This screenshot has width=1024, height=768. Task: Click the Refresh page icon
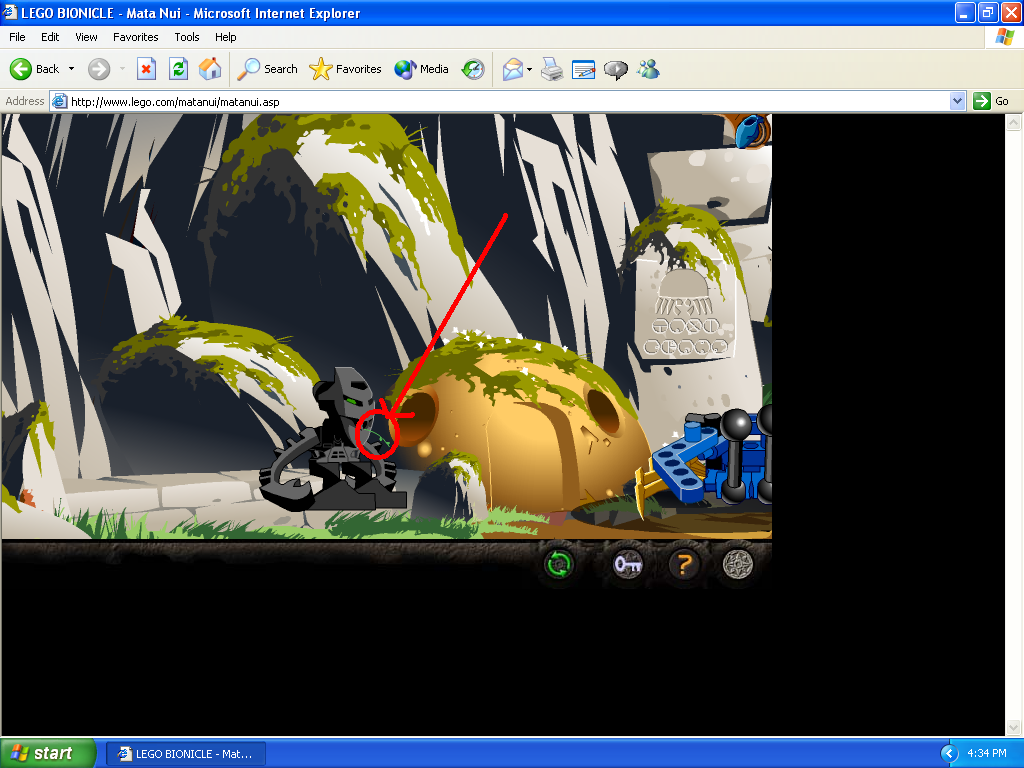pos(178,69)
